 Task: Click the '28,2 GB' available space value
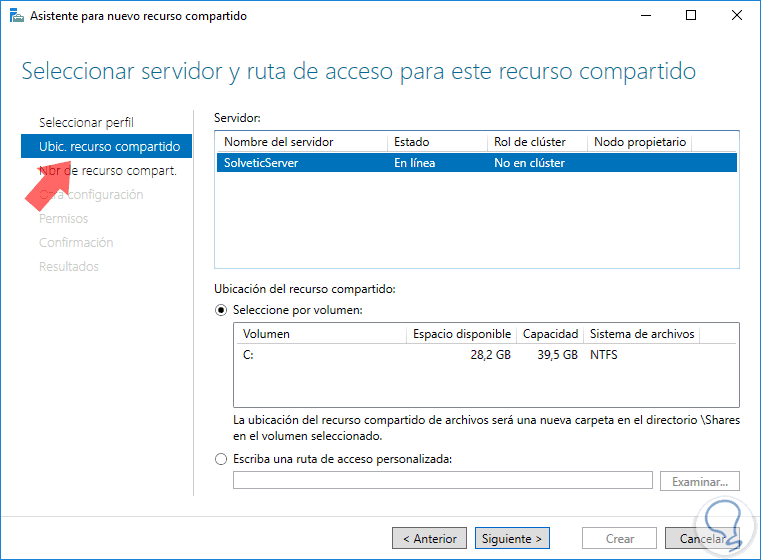490,355
